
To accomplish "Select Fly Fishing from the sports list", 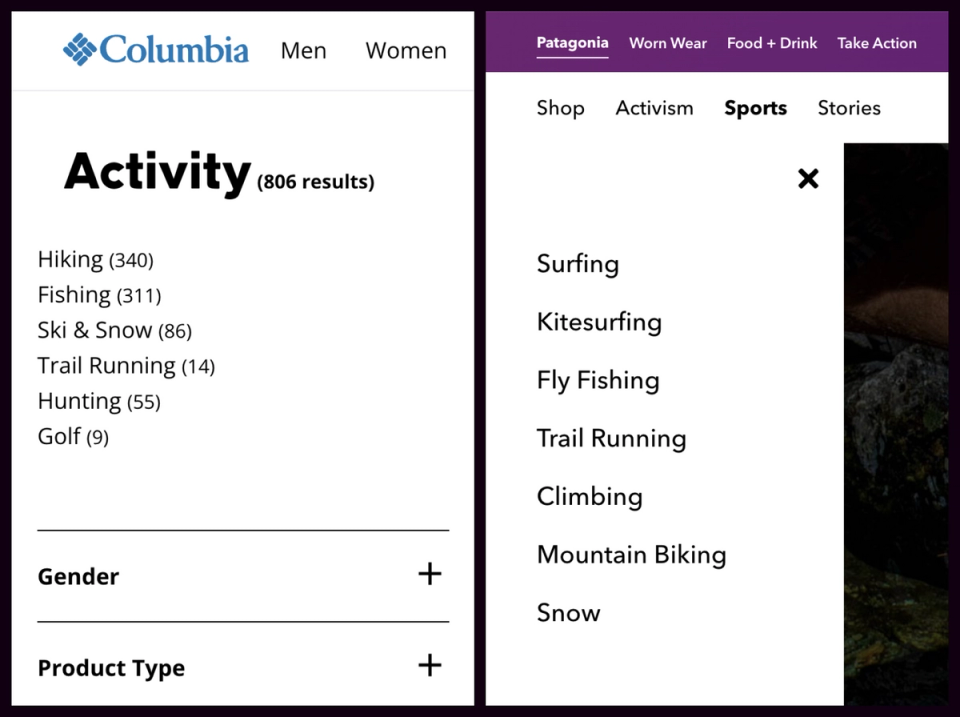I will 598,380.
